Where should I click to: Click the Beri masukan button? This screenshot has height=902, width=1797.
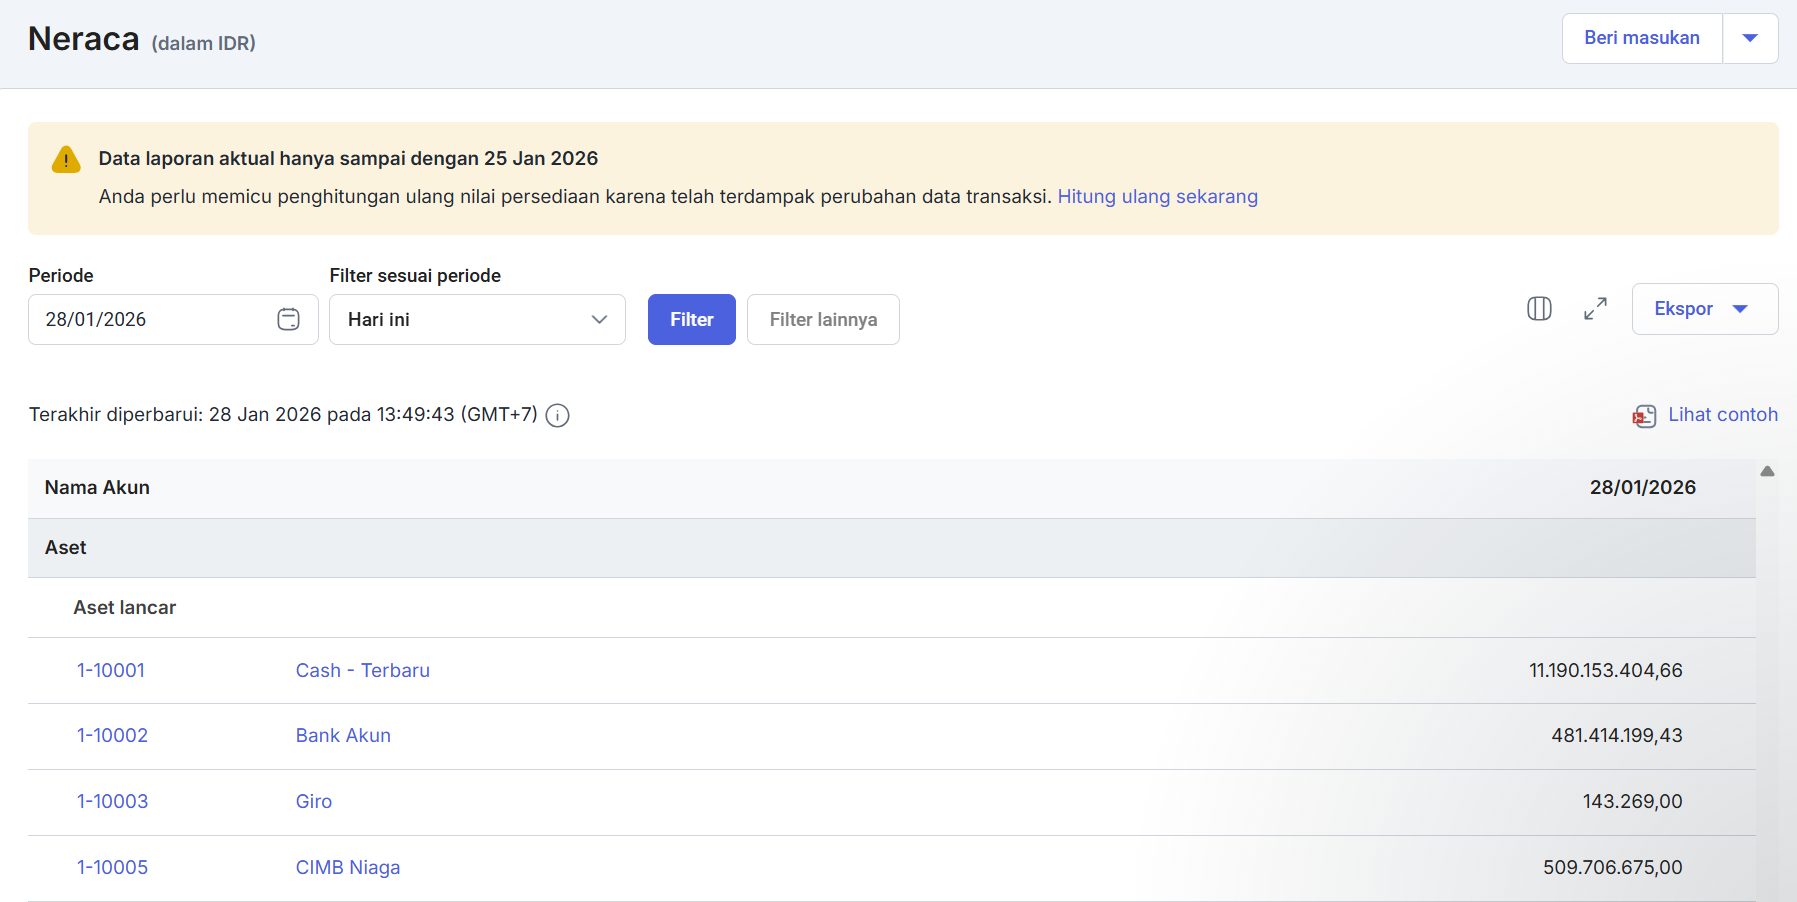(1641, 38)
